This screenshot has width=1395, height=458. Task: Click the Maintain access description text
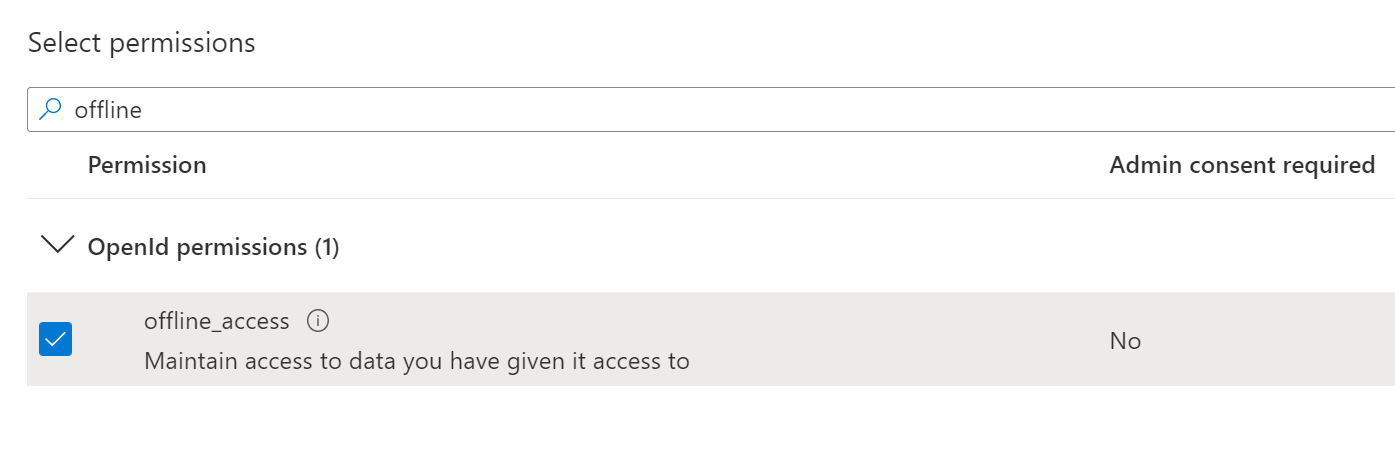pos(416,361)
